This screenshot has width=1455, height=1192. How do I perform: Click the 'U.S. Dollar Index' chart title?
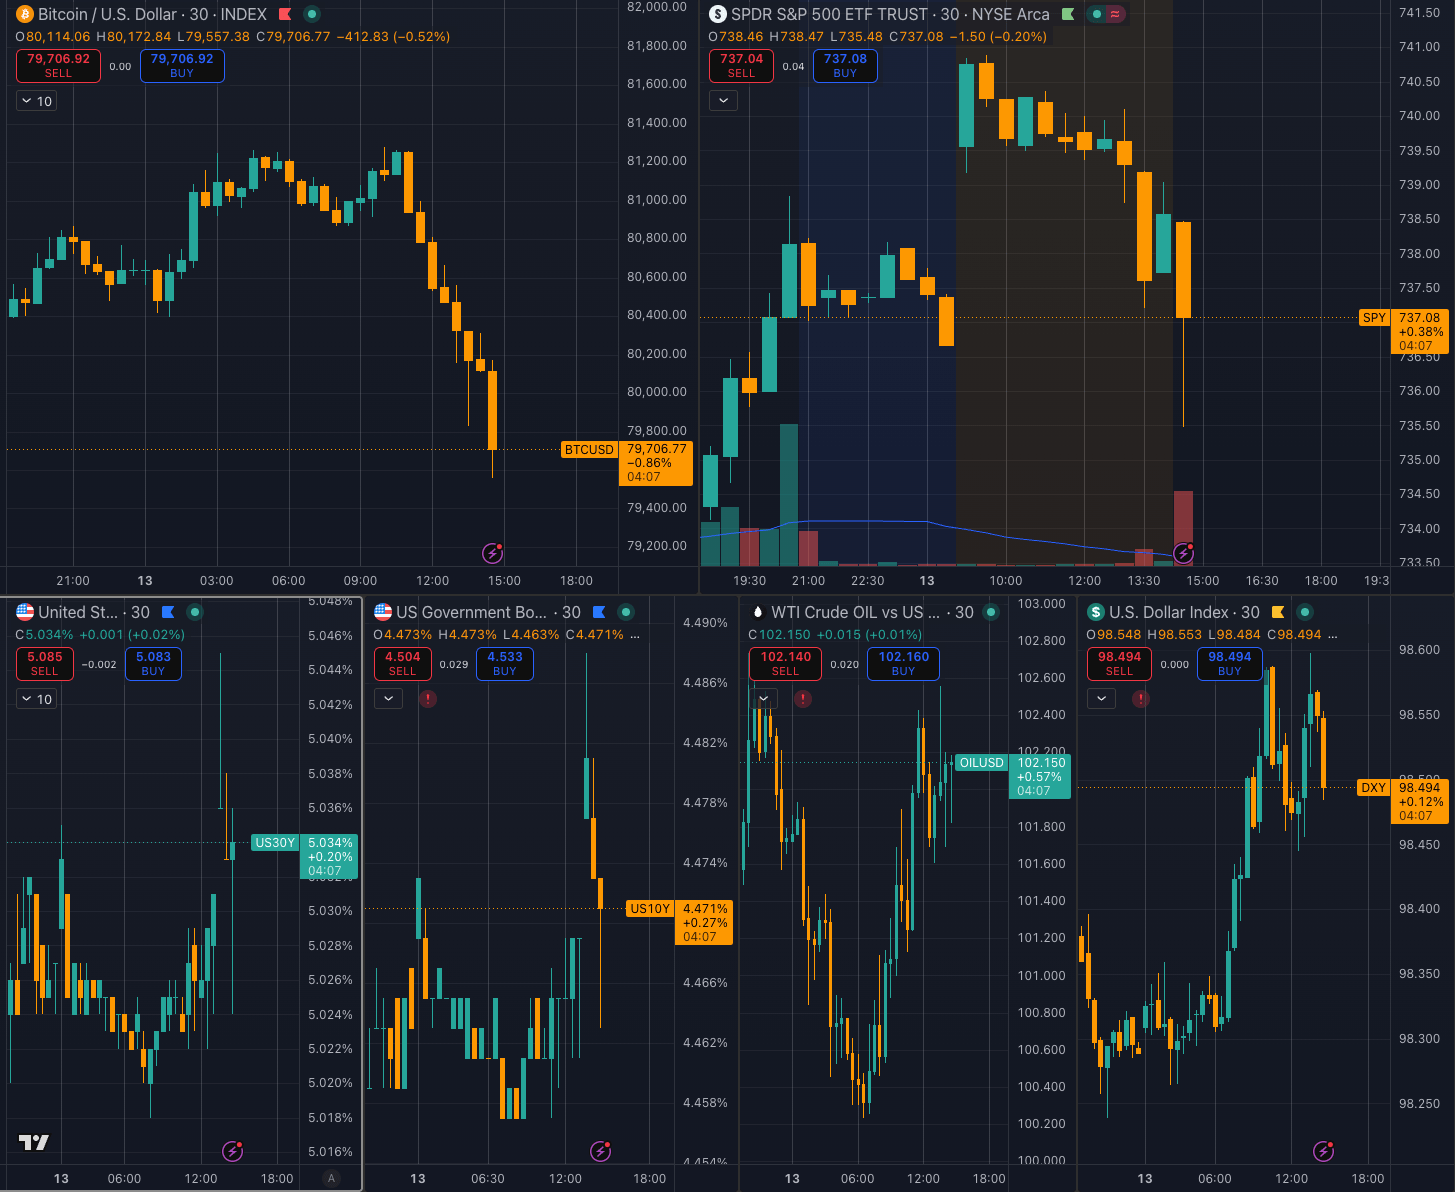click(1169, 612)
